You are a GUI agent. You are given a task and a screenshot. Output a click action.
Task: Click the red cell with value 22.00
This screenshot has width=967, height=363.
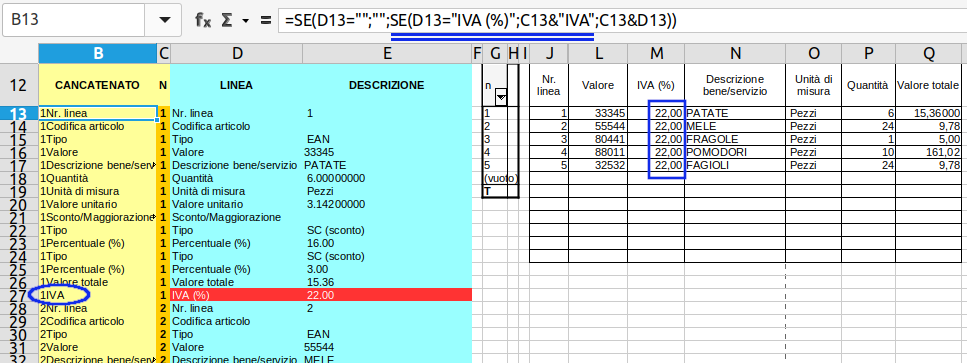387,295
